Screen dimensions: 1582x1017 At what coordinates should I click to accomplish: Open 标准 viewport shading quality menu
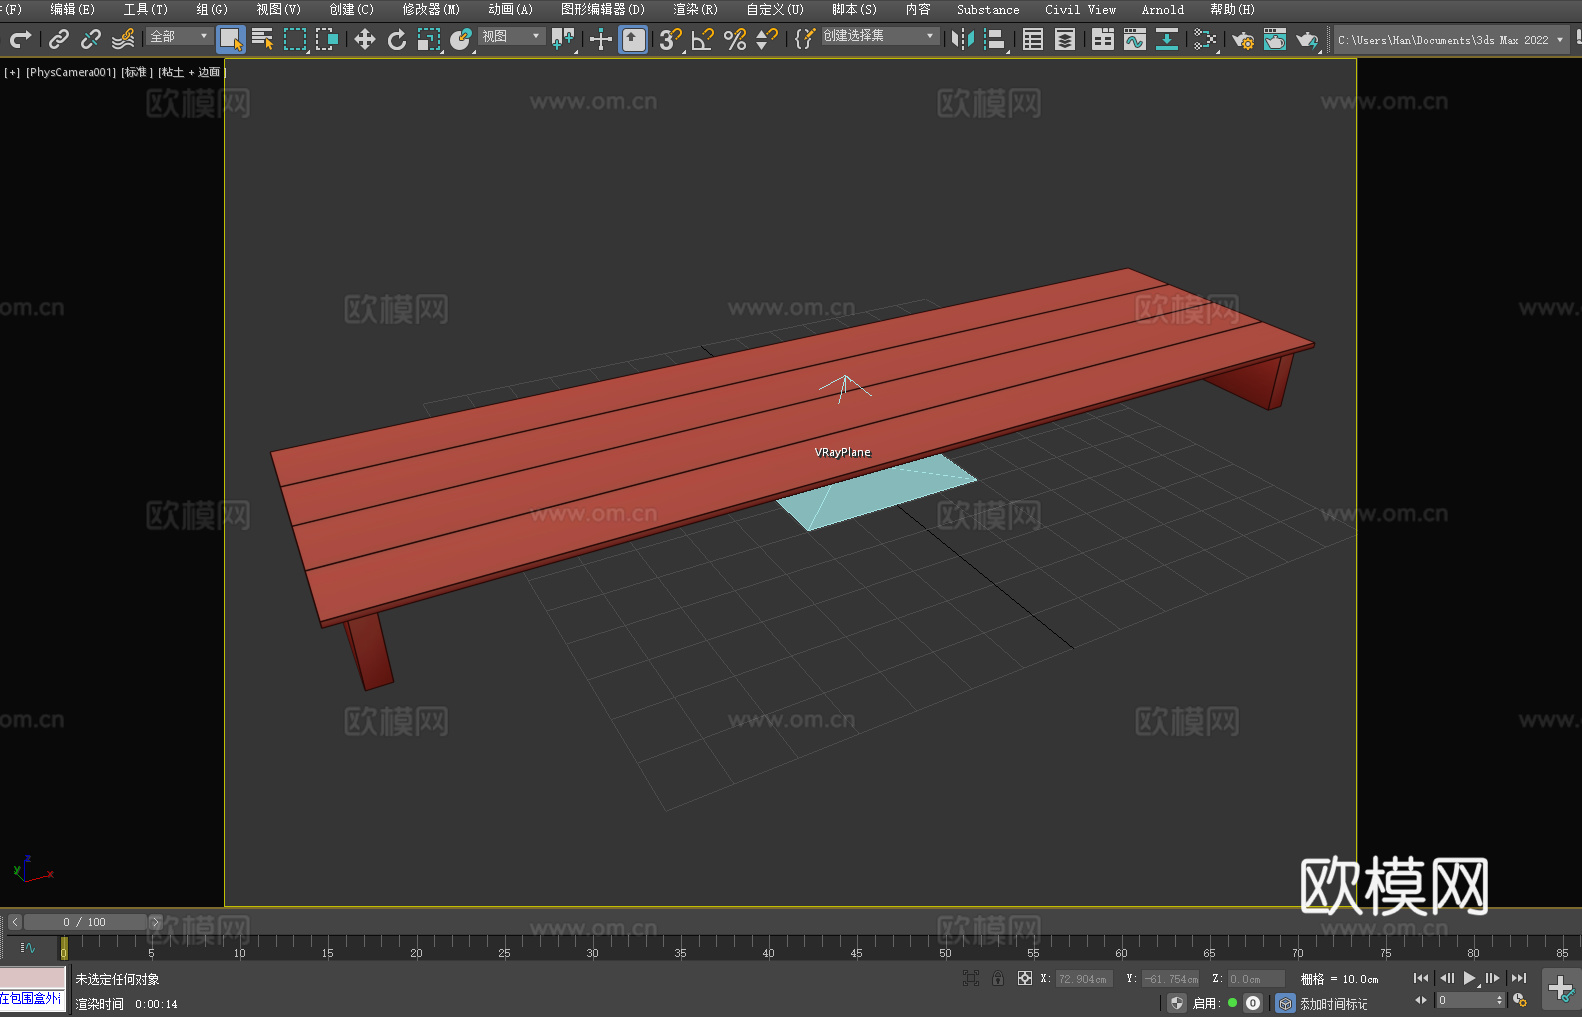137,72
